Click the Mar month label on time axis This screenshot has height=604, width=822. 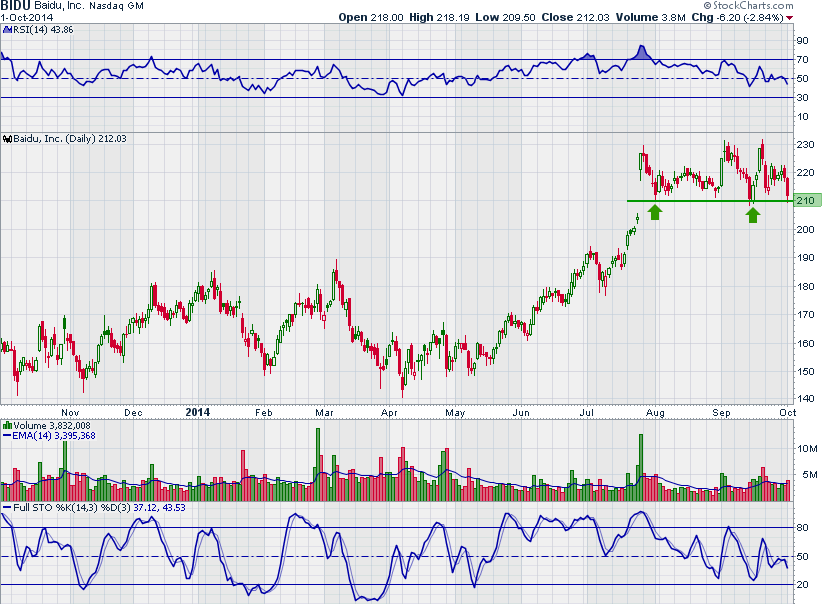325,413
